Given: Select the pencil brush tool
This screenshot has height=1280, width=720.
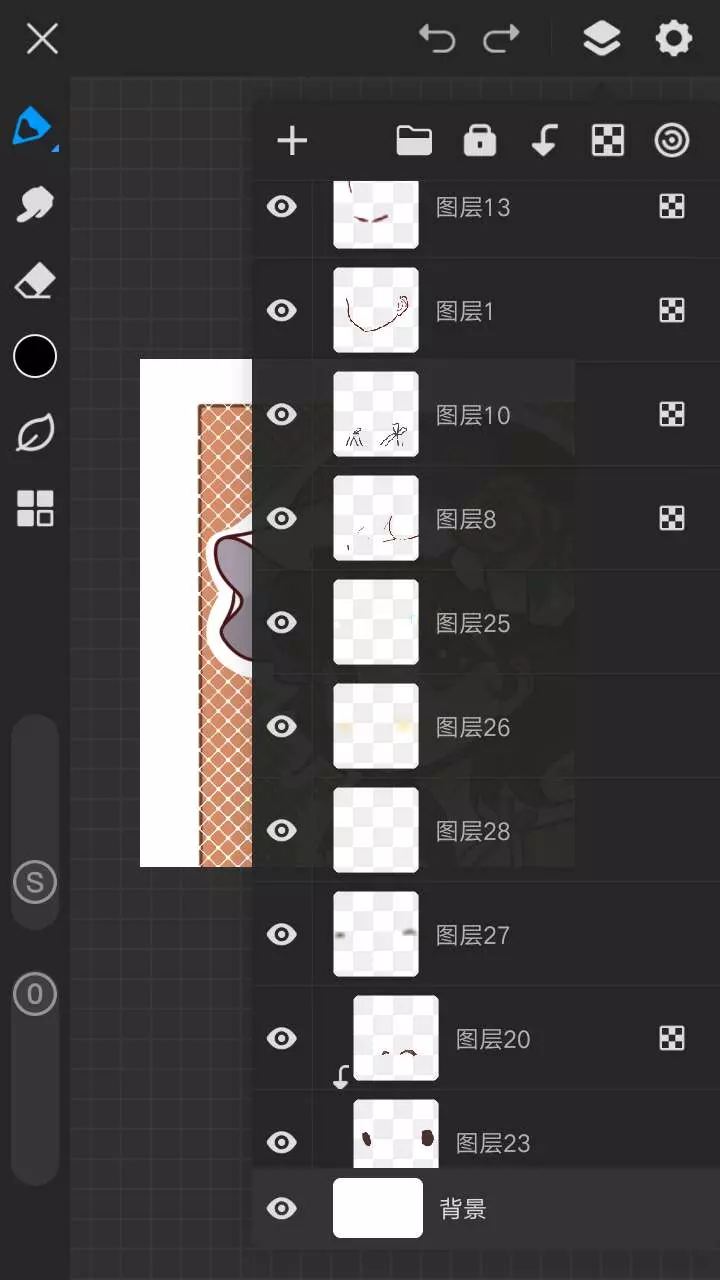Looking at the screenshot, I should point(33,128).
